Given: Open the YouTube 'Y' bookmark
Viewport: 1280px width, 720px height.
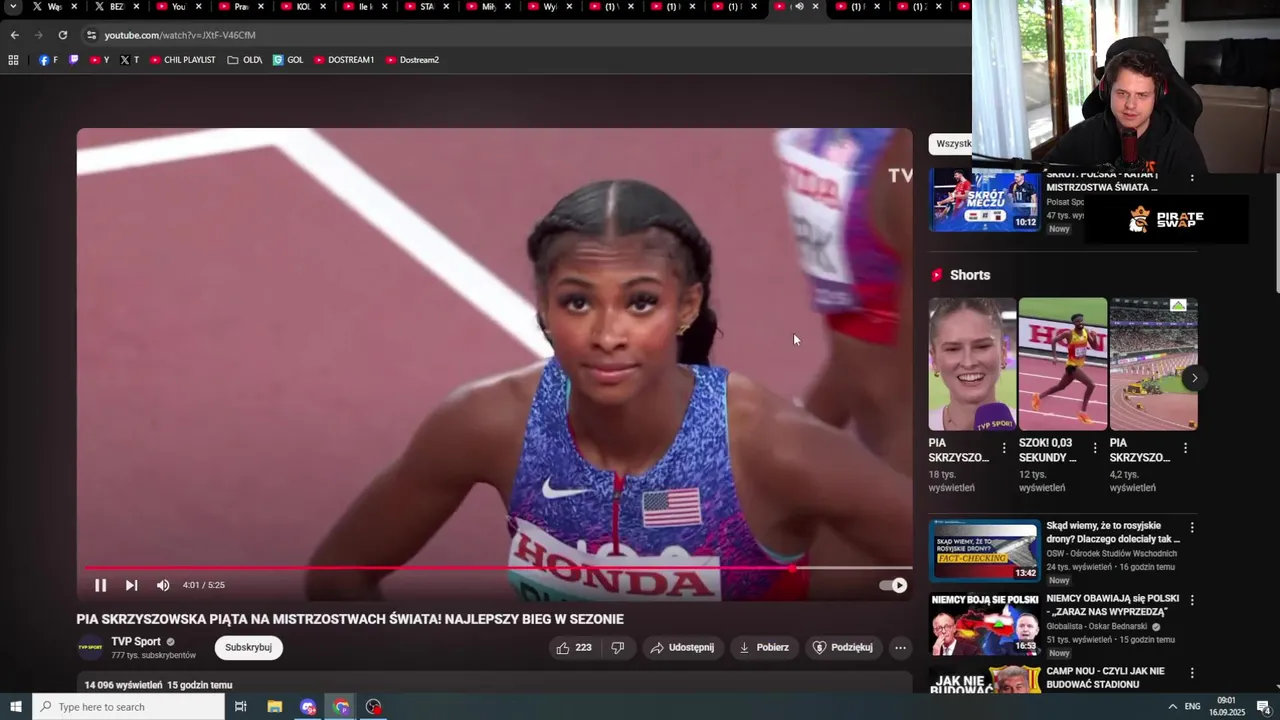Looking at the screenshot, I should [99, 60].
